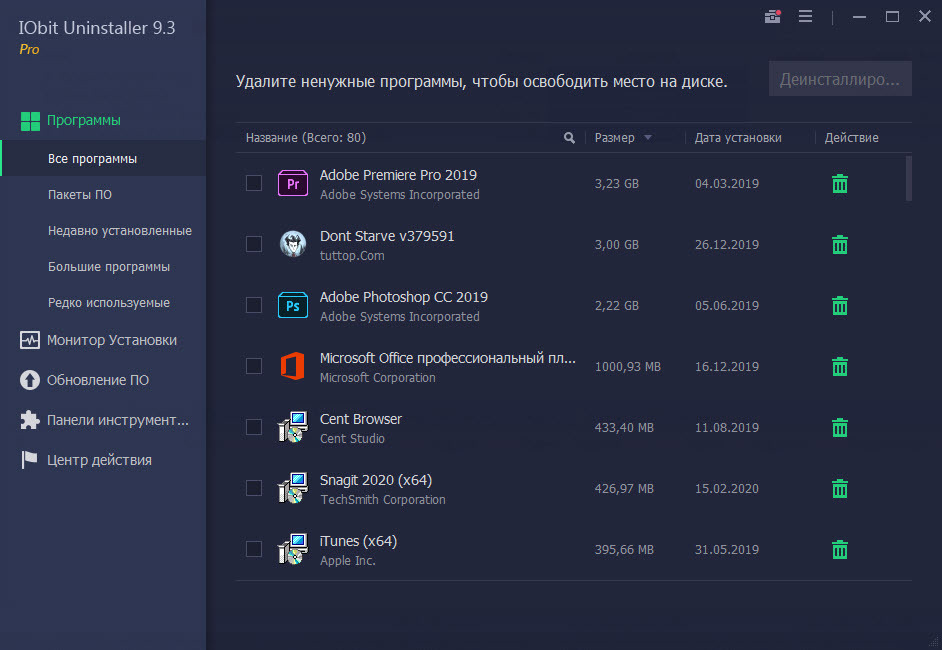This screenshot has width=942, height=650.
Task: Click the 26.12.2019 install date
Action: tap(726, 245)
